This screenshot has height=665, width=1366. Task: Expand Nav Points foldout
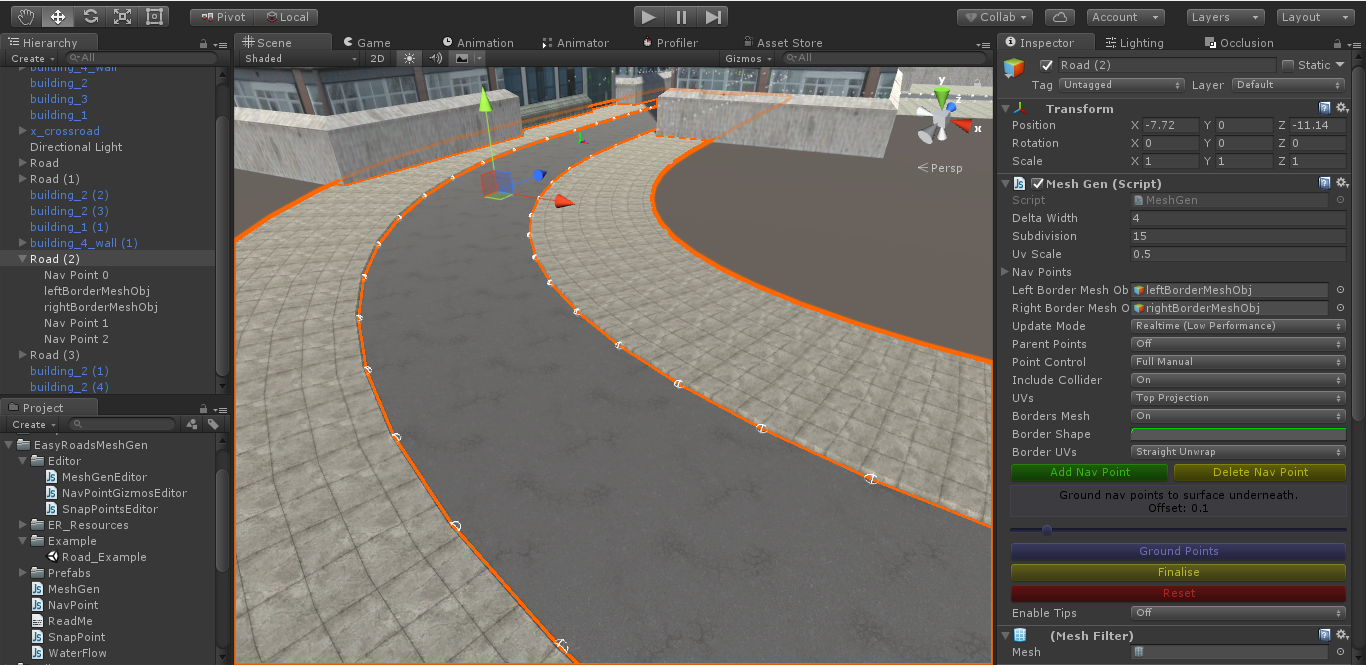pyautogui.click(x=1005, y=272)
